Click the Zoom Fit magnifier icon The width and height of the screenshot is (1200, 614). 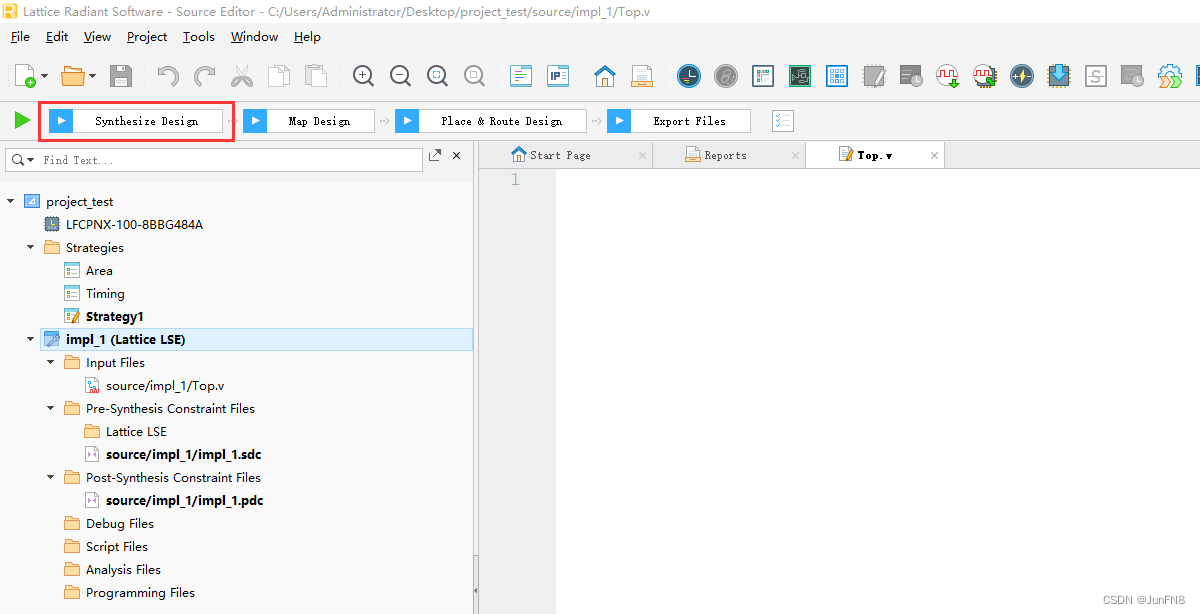click(x=437, y=75)
